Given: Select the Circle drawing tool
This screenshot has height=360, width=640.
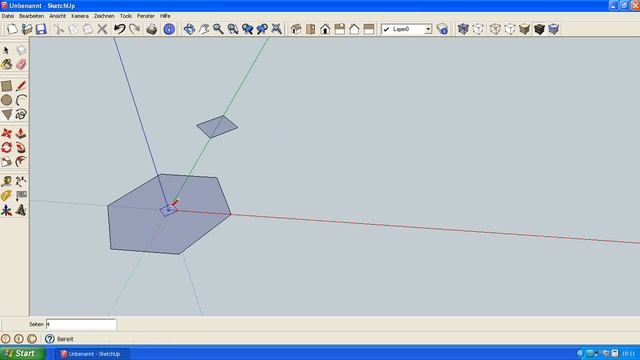Looking at the screenshot, I should [6, 100].
